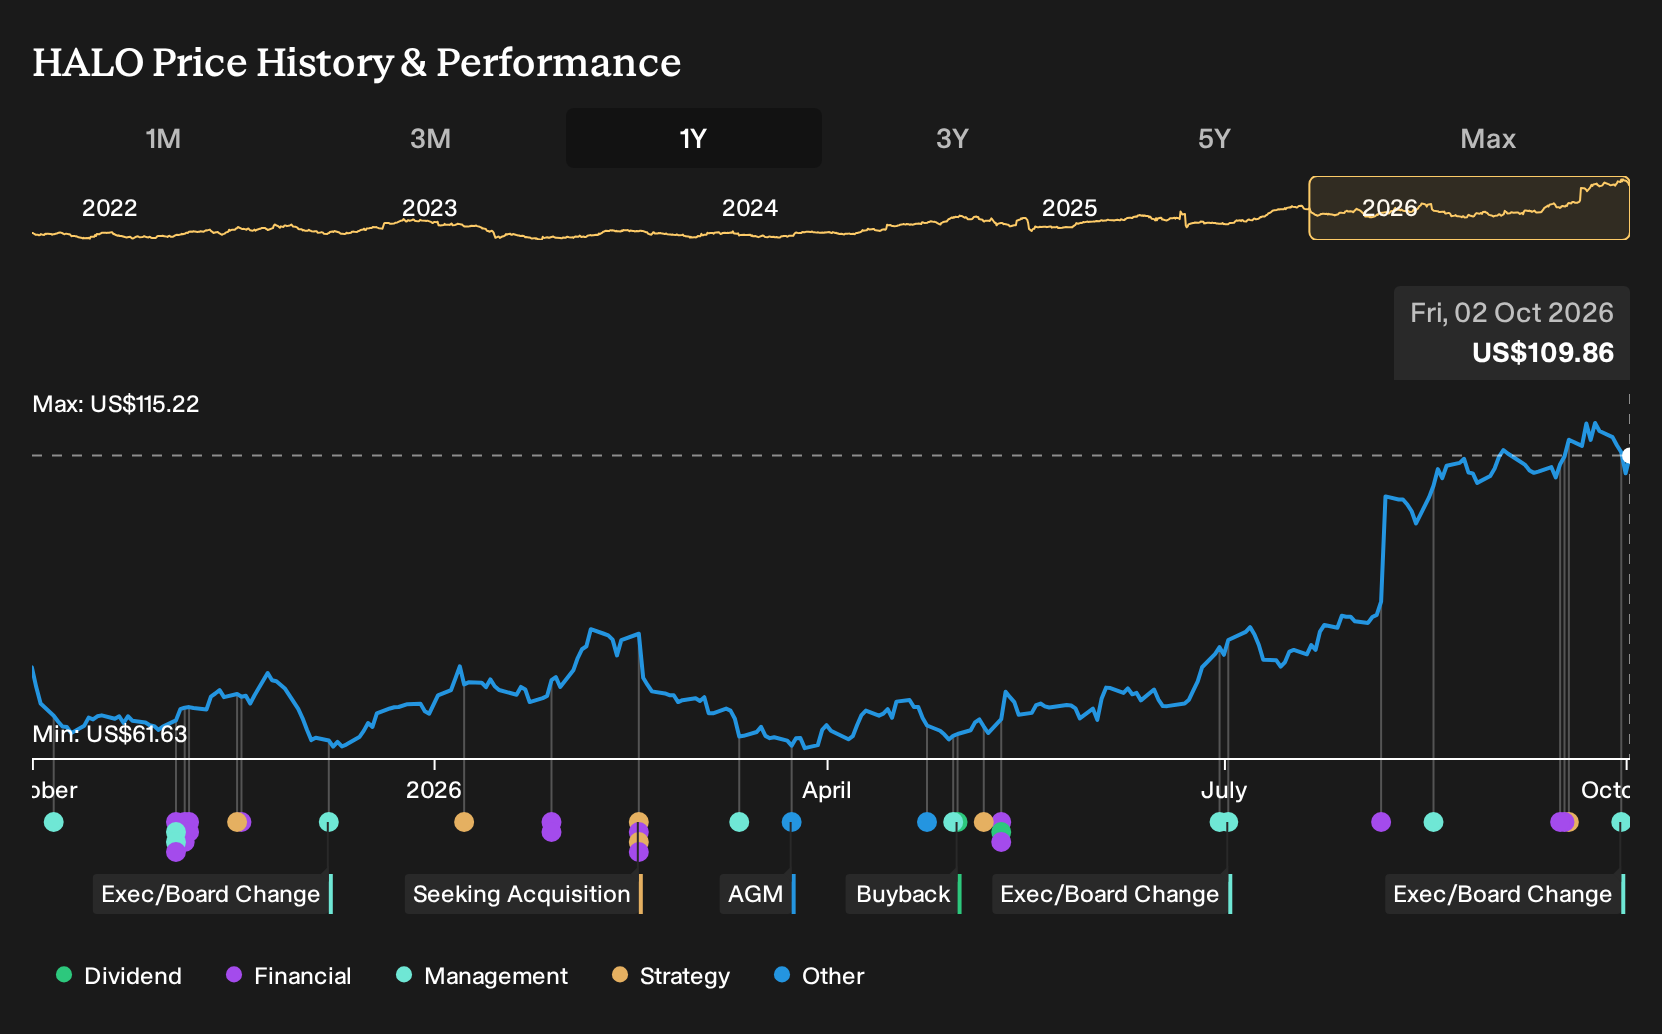Open the Exec/Board Change label near October

click(1504, 894)
